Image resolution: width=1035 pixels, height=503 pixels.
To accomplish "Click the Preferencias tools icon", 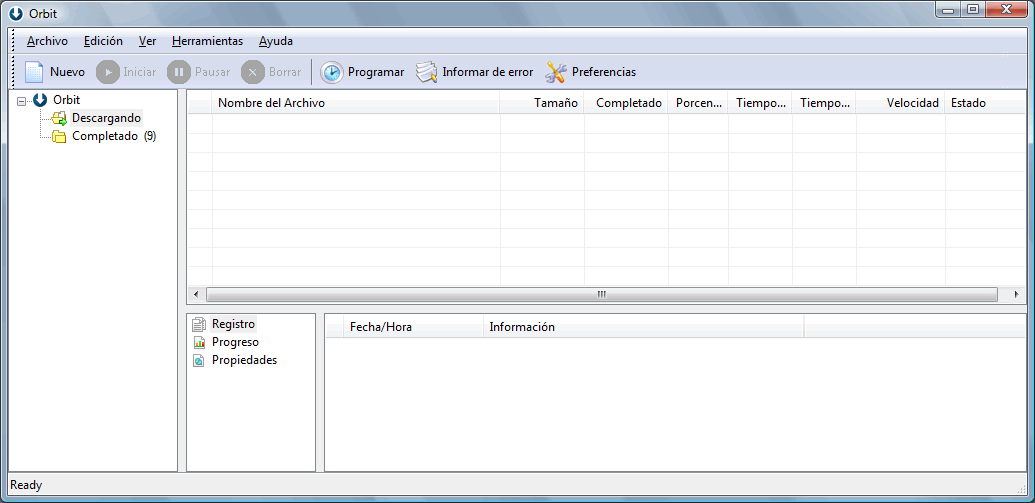I will pyautogui.click(x=556, y=72).
